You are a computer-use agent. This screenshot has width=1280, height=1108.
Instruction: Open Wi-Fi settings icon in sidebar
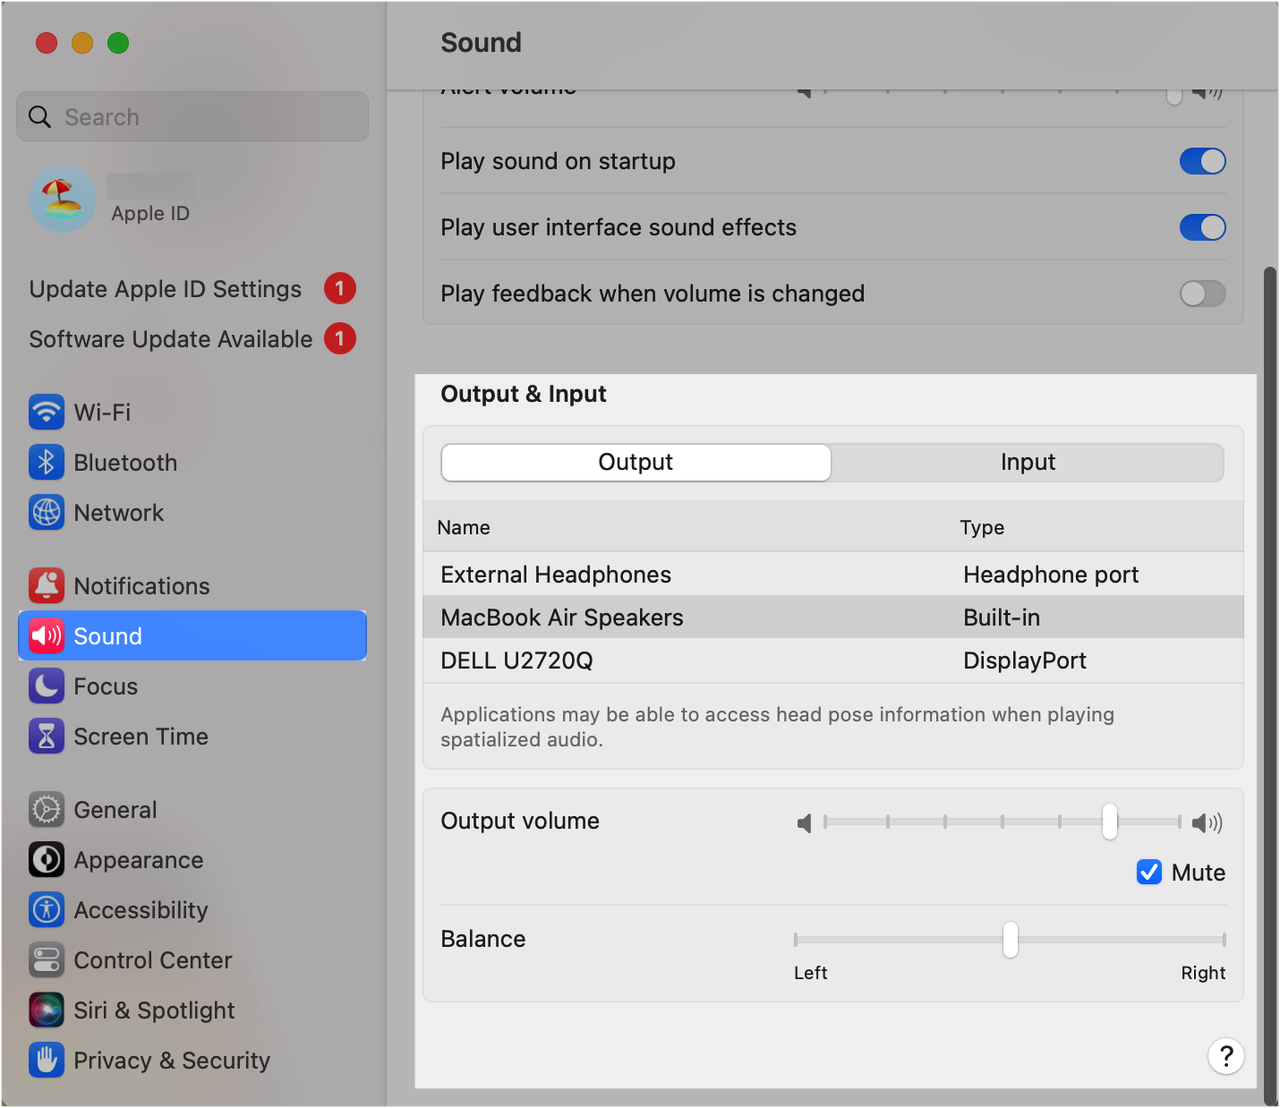[46, 412]
